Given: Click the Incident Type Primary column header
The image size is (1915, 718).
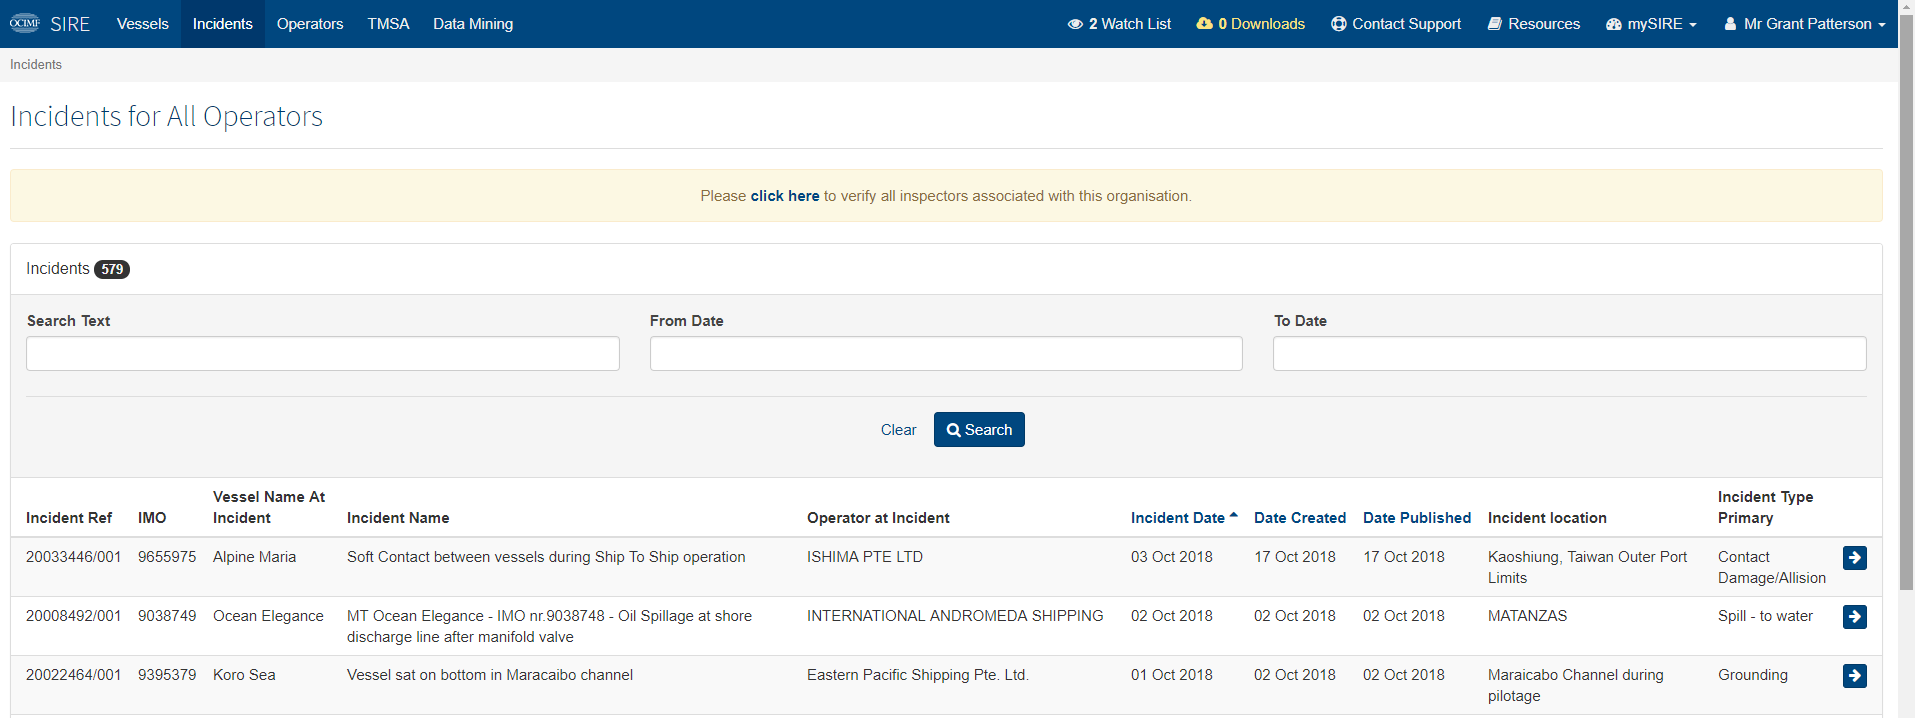Looking at the screenshot, I should pyautogui.click(x=1765, y=507).
